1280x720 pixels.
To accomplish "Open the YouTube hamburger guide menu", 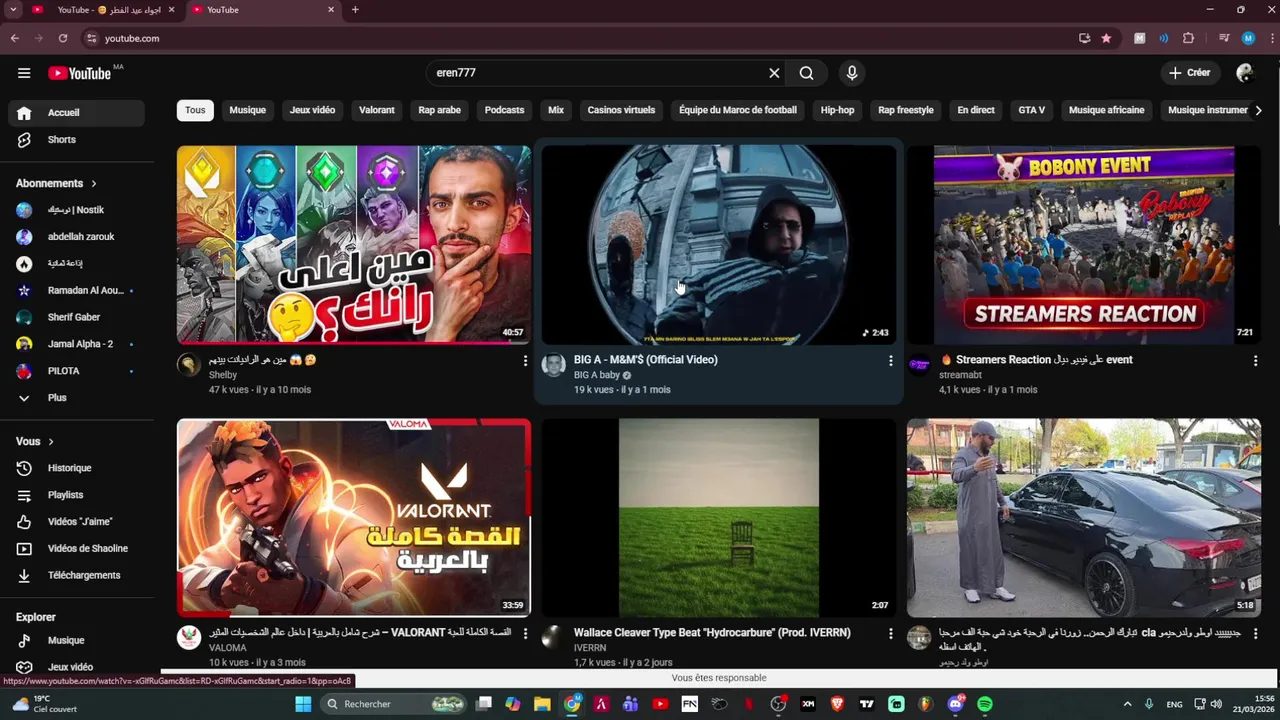I will (24, 73).
